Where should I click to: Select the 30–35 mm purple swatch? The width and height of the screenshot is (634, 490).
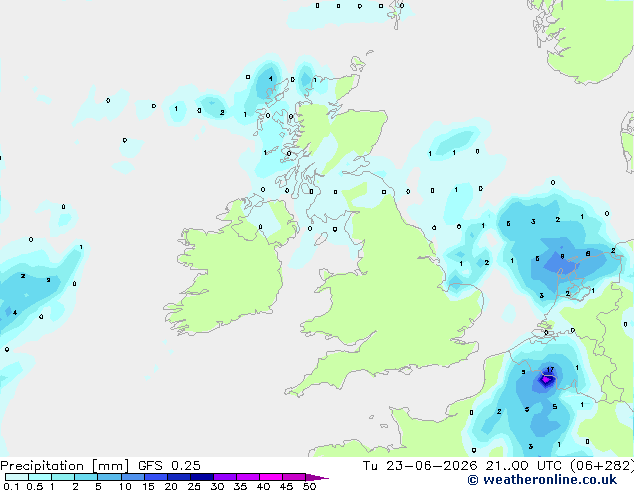pyautogui.click(x=225, y=477)
